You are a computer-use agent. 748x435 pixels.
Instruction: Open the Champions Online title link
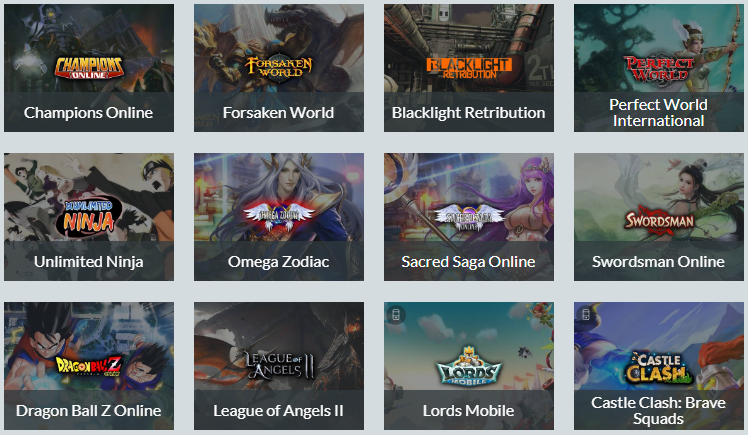(x=89, y=113)
